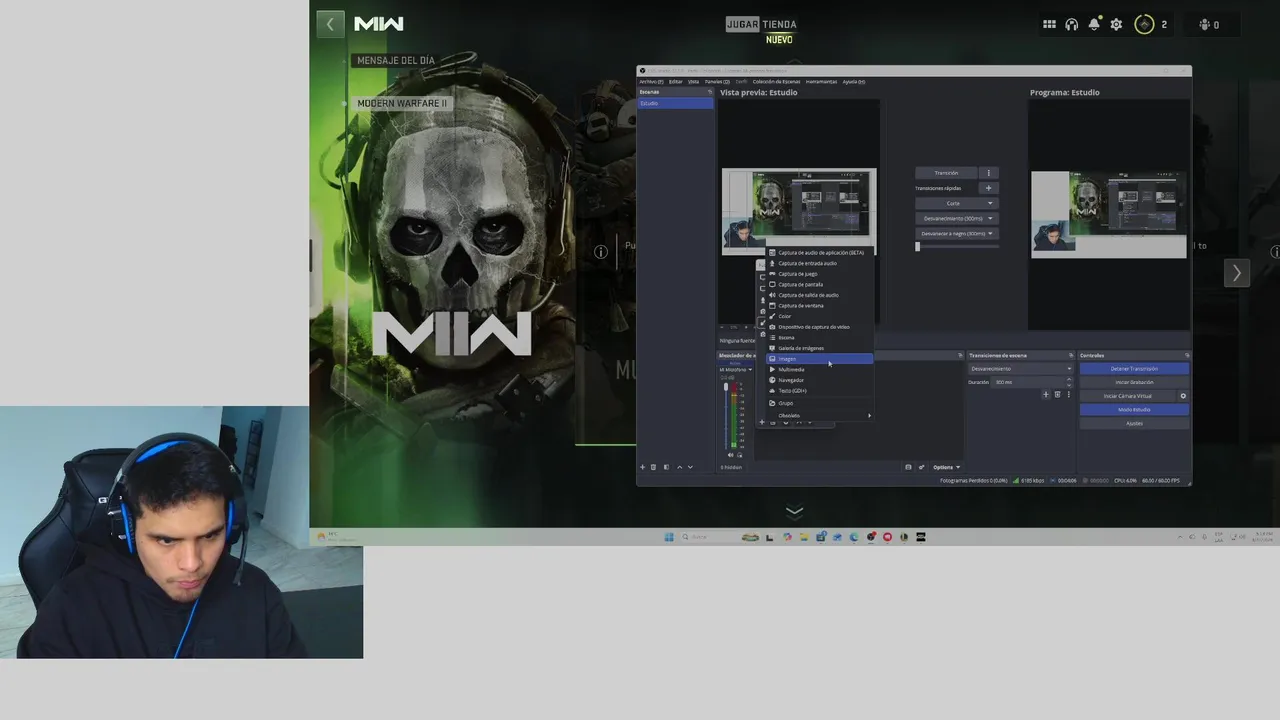Click Detener Transmisión button
The width and height of the screenshot is (1280, 720).
[x=1134, y=369]
